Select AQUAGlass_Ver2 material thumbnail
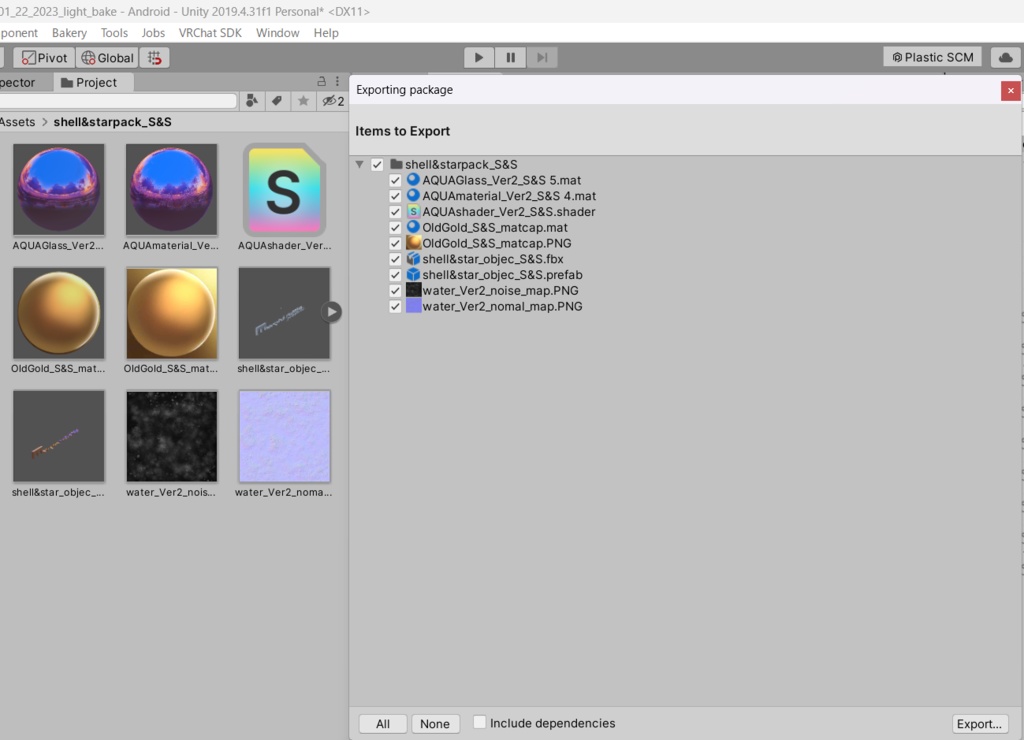Viewport: 1024px width, 740px height. tap(58, 189)
